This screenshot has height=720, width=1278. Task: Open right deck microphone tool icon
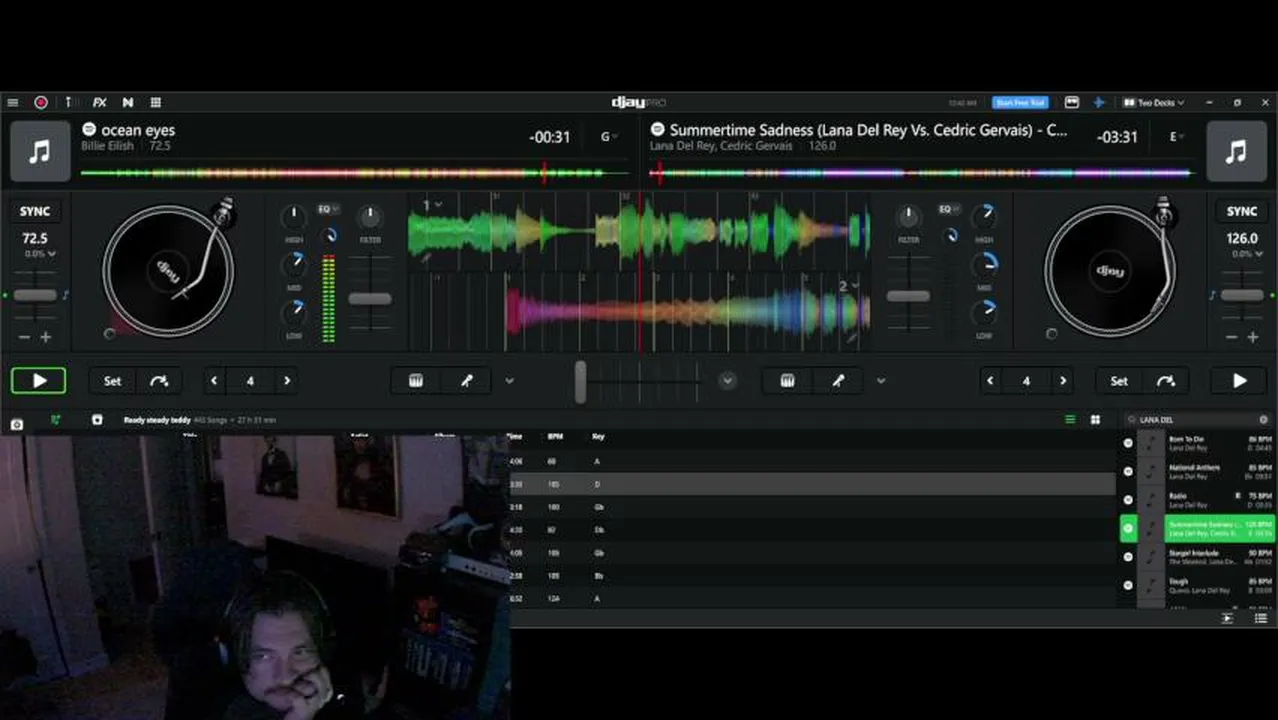click(x=838, y=381)
